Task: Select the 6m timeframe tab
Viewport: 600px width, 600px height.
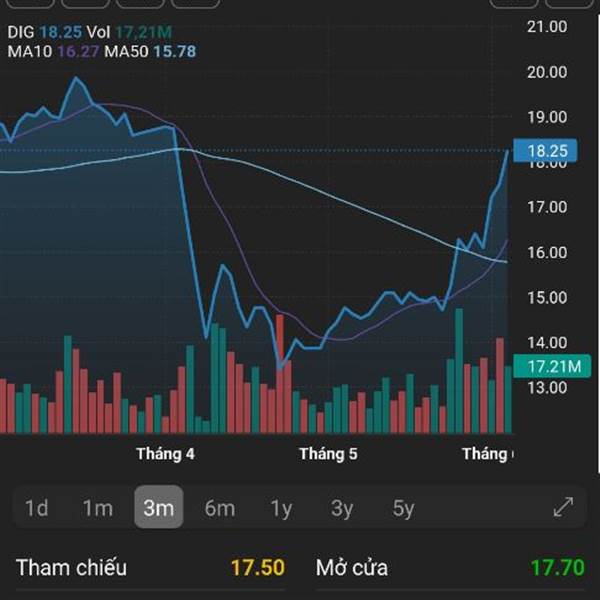Action: 220,508
